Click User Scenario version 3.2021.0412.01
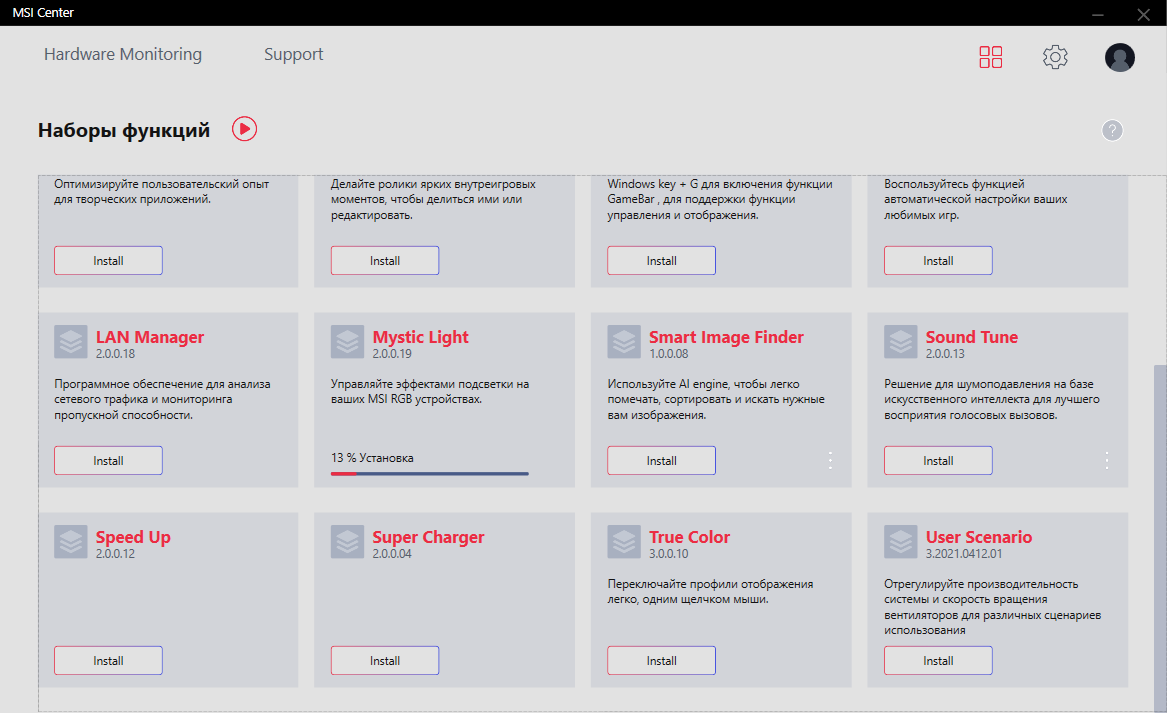Viewport: 1167px width, 713px height. click(964, 554)
